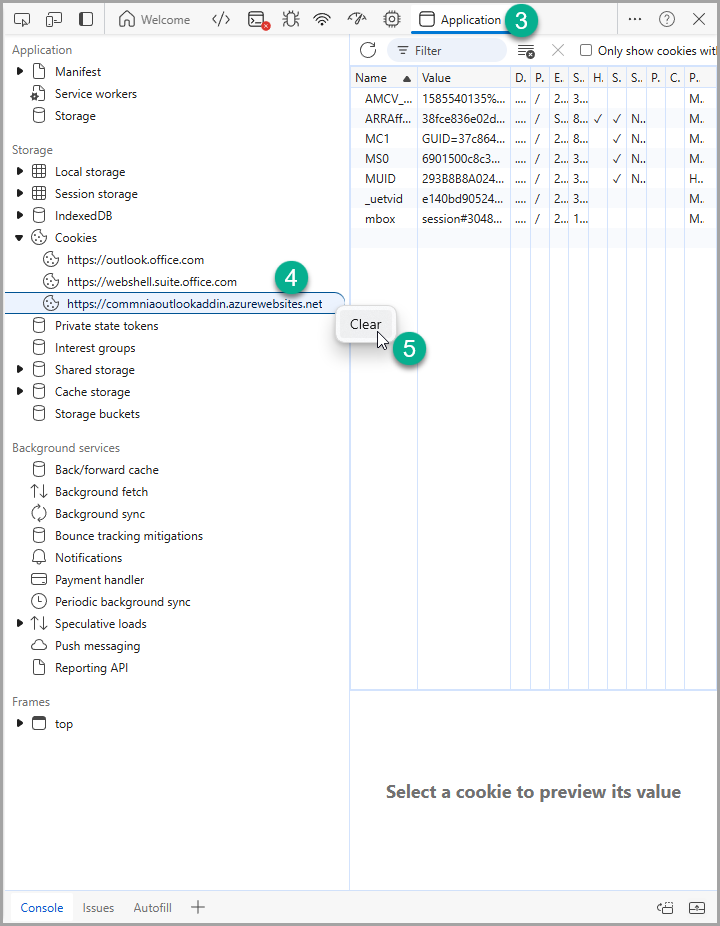Expand IndexedDB
The height and width of the screenshot is (926, 720).
pos(19,216)
